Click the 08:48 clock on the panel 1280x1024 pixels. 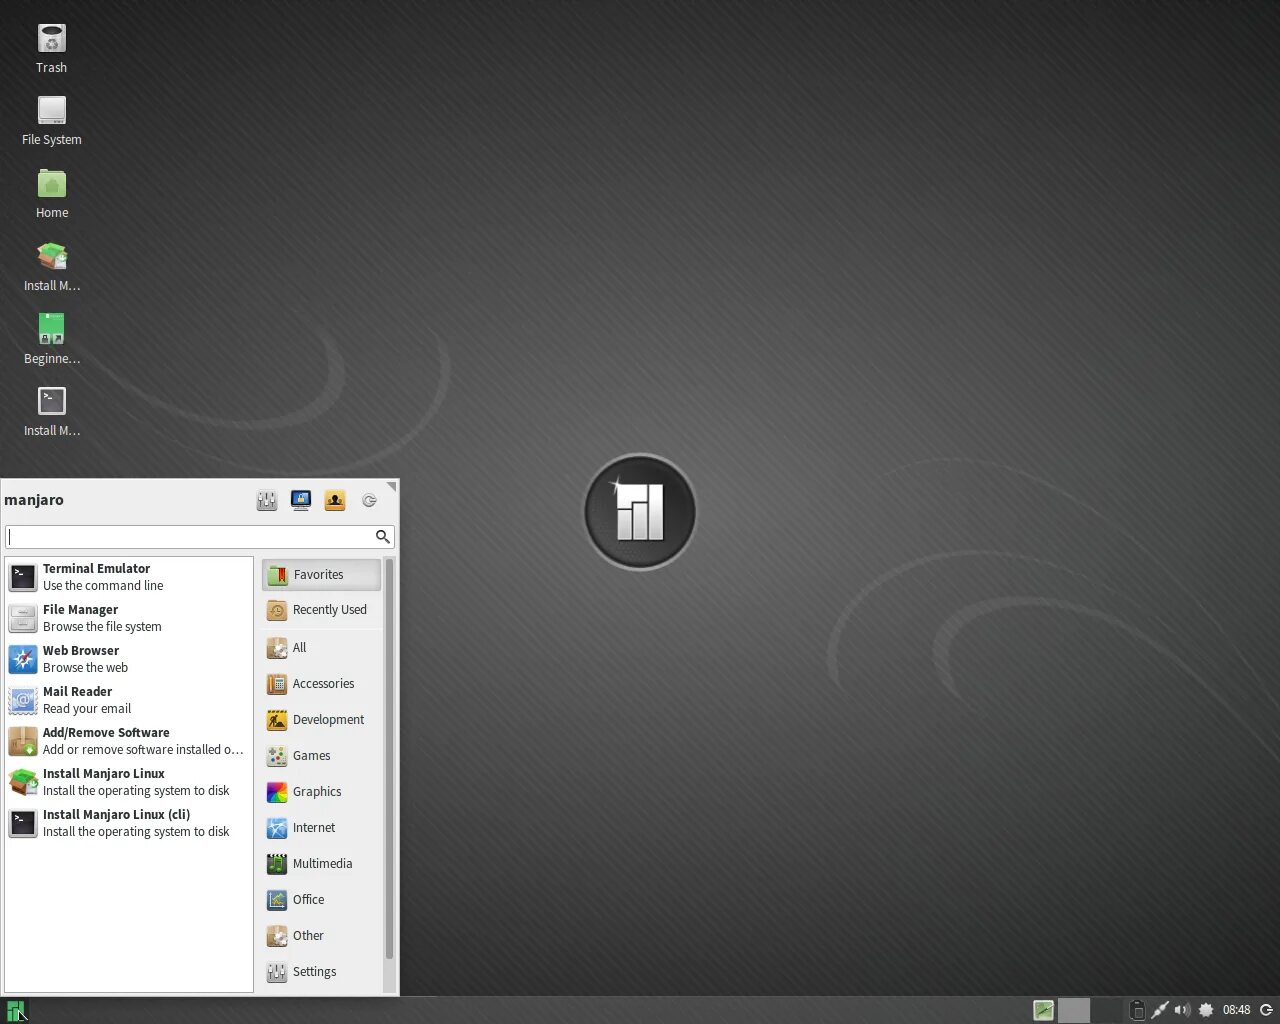click(1236, 1010)
